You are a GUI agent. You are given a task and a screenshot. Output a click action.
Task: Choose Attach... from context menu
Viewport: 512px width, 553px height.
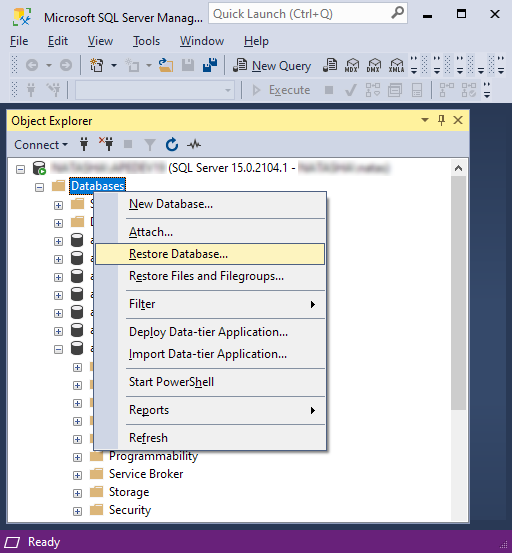[x=210, y=232]
